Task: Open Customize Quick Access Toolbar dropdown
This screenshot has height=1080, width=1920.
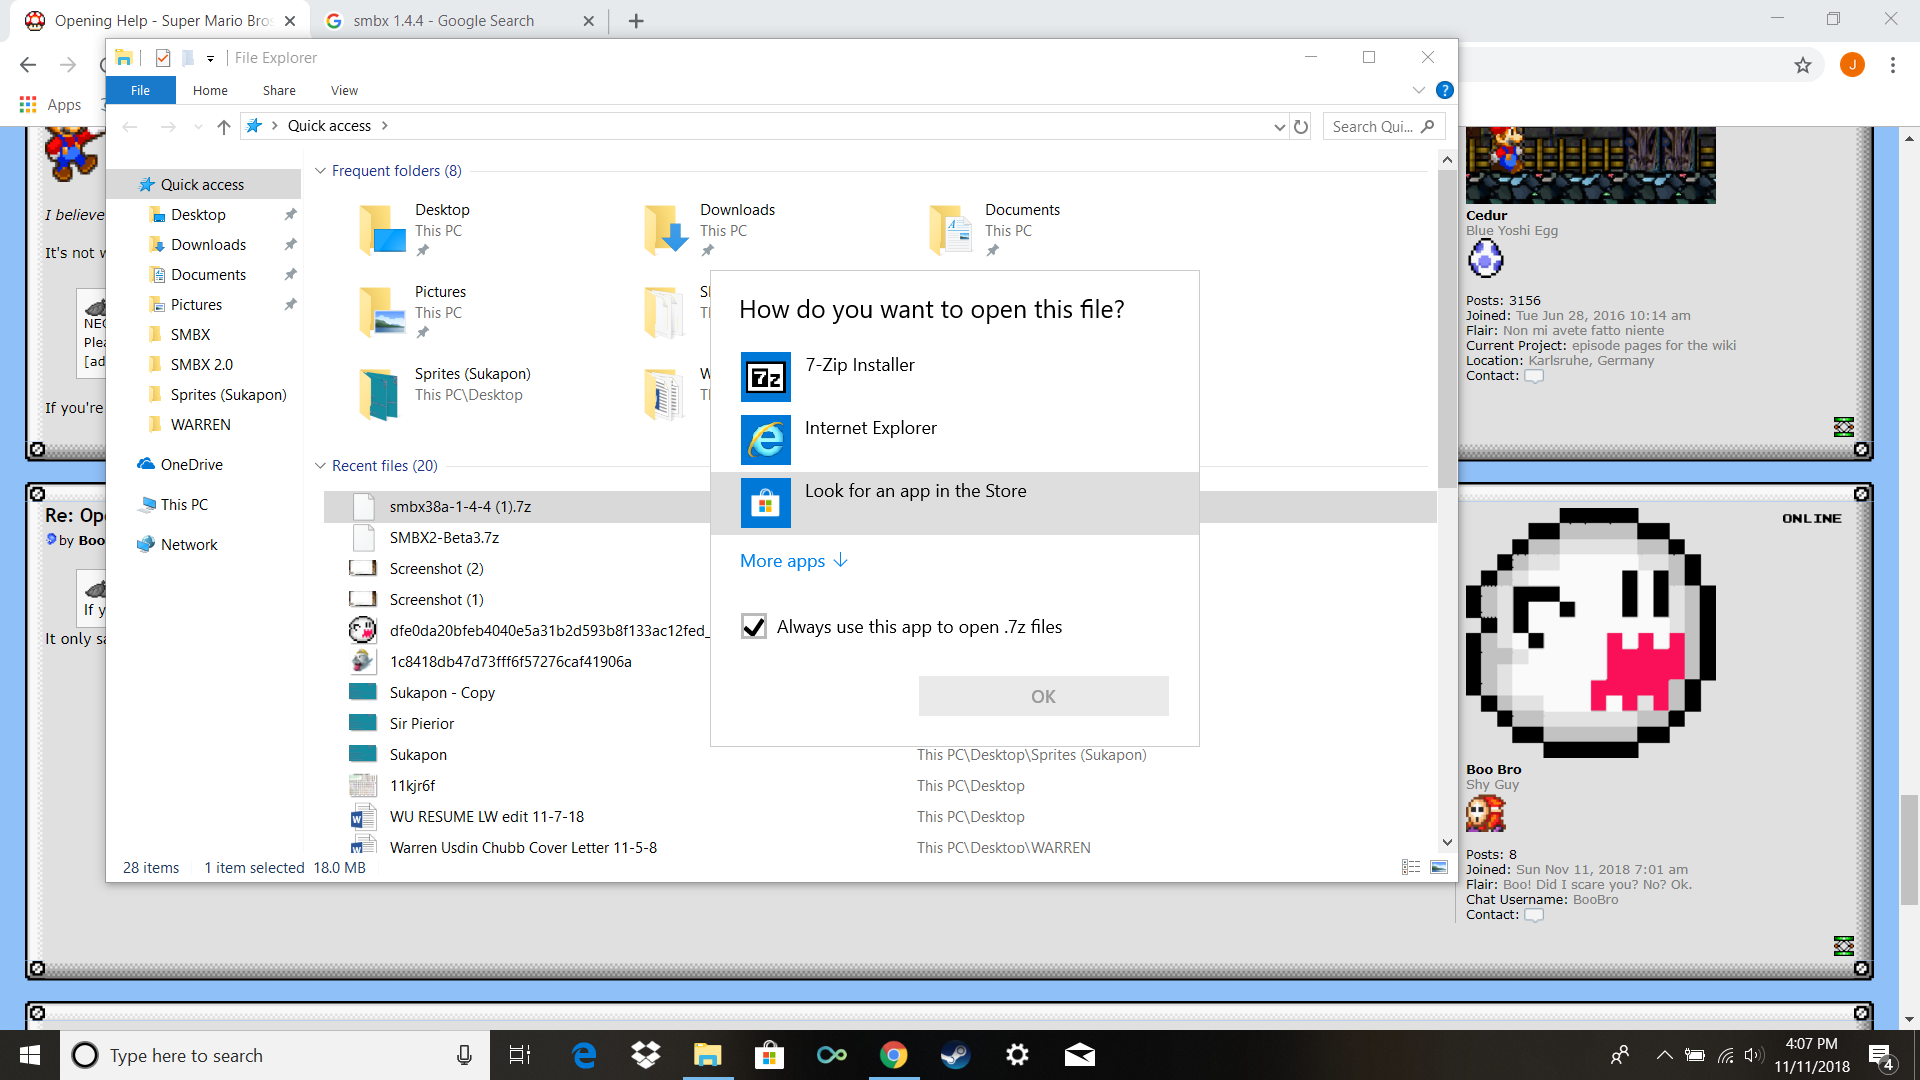Action: pos(210,58)
